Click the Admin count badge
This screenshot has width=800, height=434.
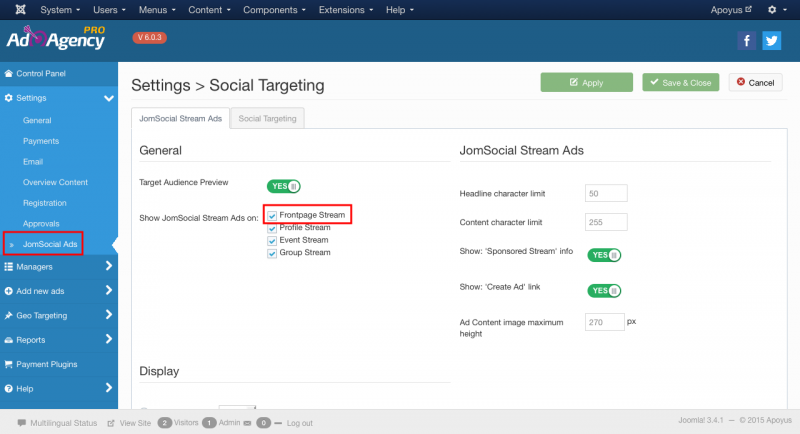pyautogui.click(x=209, y=423)
